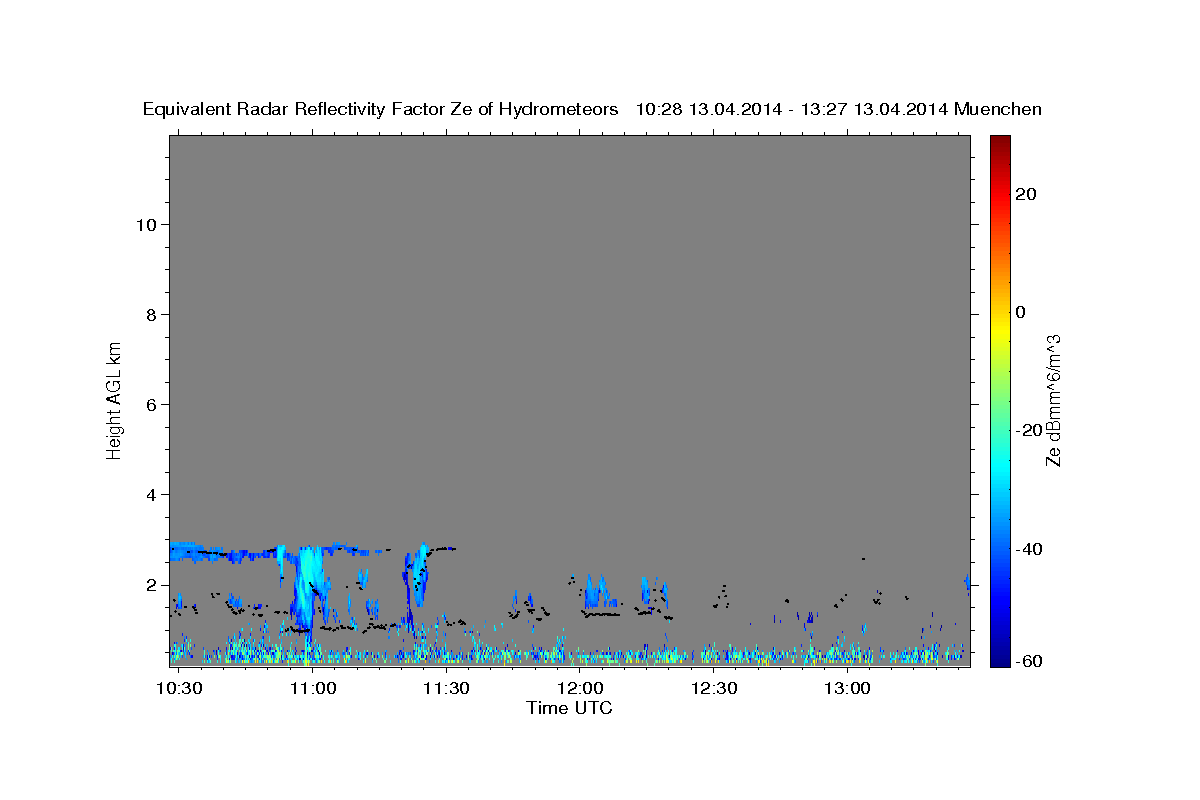
Task: Pick the dark blue bottom of the colorbar
Action: pyautogui.click(x=1000, y=658)
